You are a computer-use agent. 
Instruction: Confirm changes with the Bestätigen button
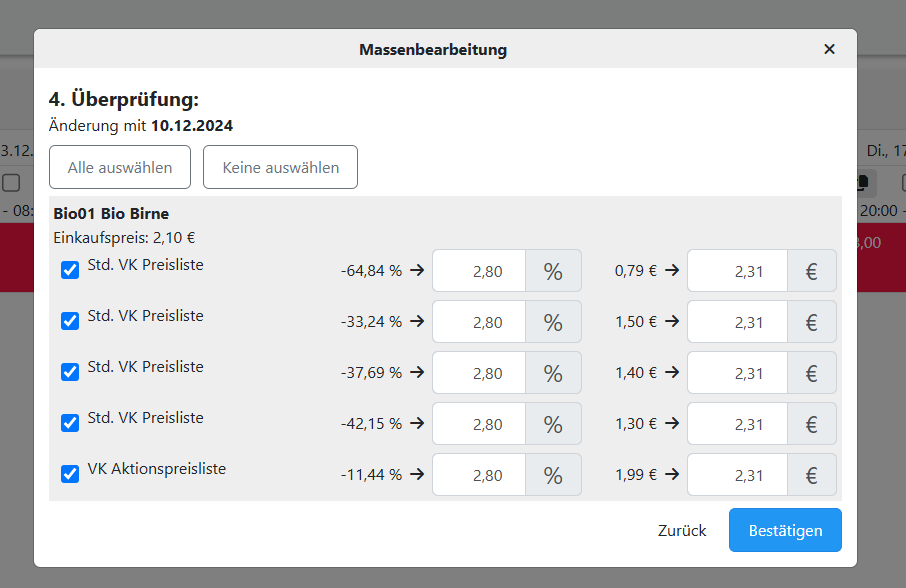[x=784, y=530]
